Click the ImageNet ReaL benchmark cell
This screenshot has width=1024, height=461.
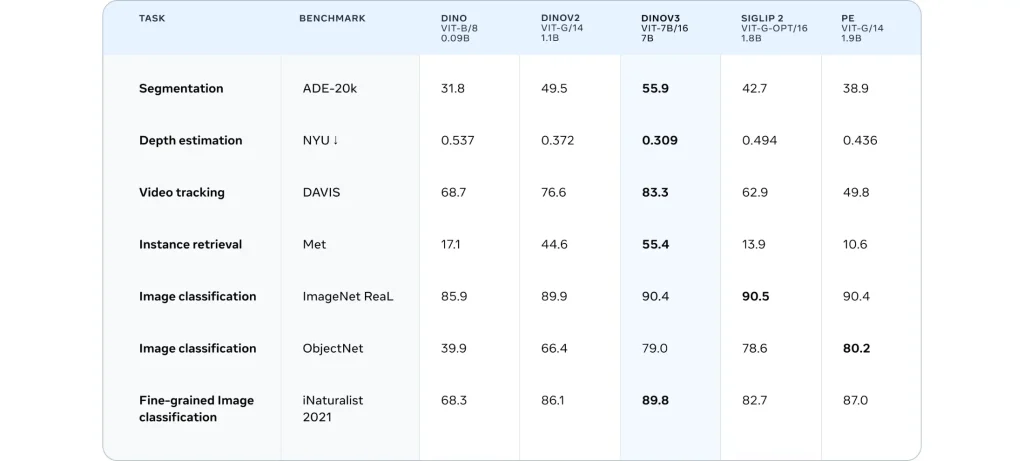click(348, 297)
